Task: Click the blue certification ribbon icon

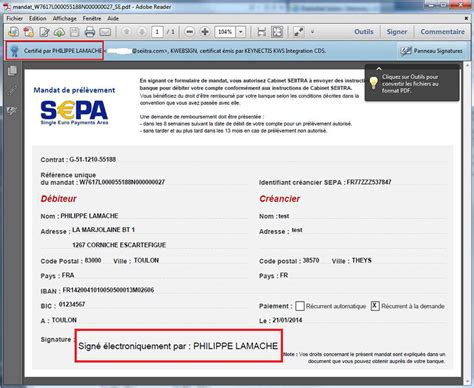Action: coord(14,51)
